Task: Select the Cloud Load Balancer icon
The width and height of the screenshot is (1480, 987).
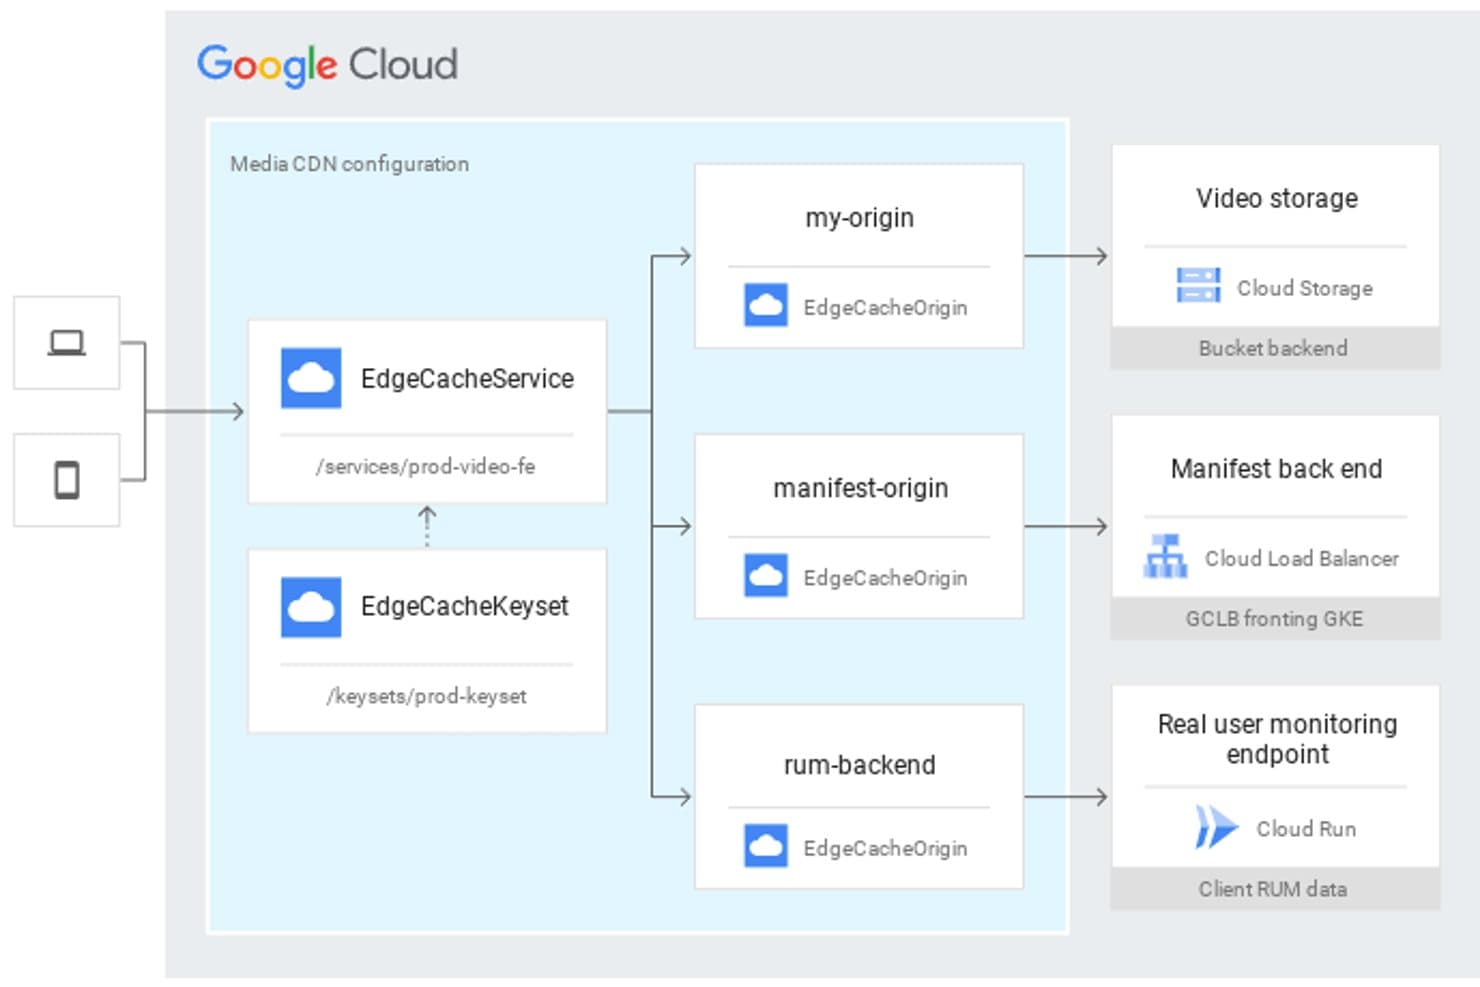Action: coord(1165,556)
